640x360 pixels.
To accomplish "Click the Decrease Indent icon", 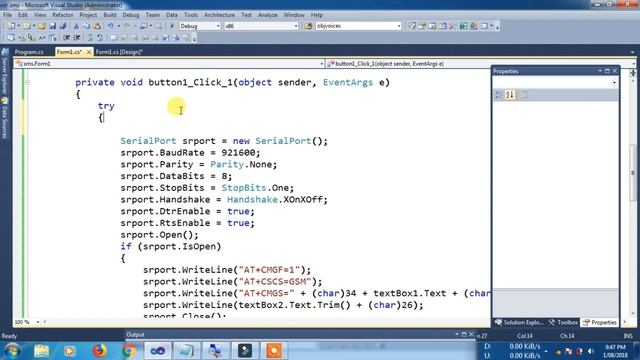I will (66, 38).
